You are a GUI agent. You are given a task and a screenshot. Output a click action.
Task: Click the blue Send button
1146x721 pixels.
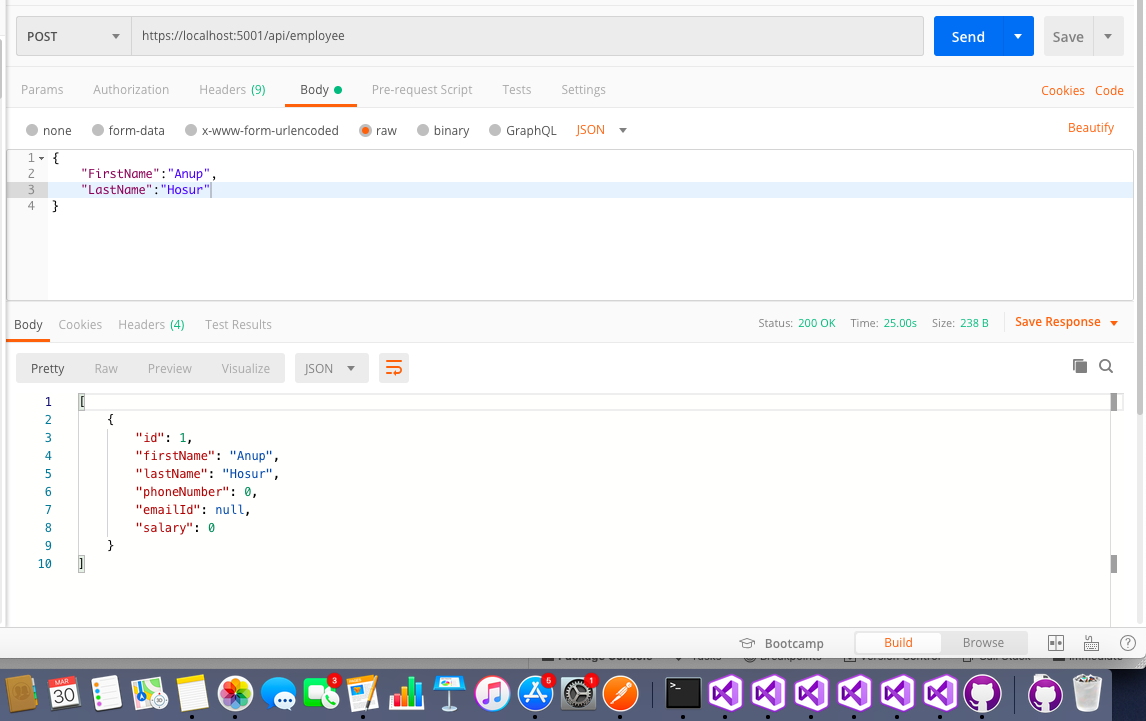pos(968,36)
